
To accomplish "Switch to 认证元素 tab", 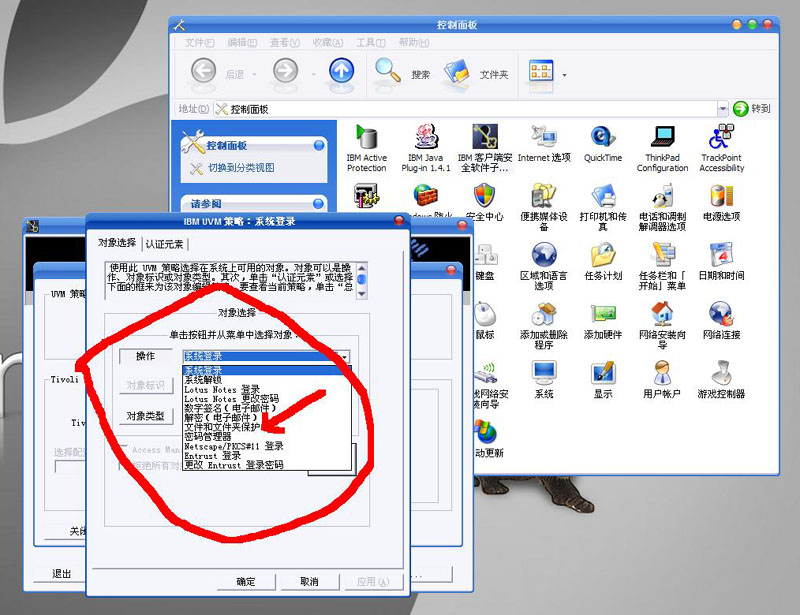I will point(164,244).
